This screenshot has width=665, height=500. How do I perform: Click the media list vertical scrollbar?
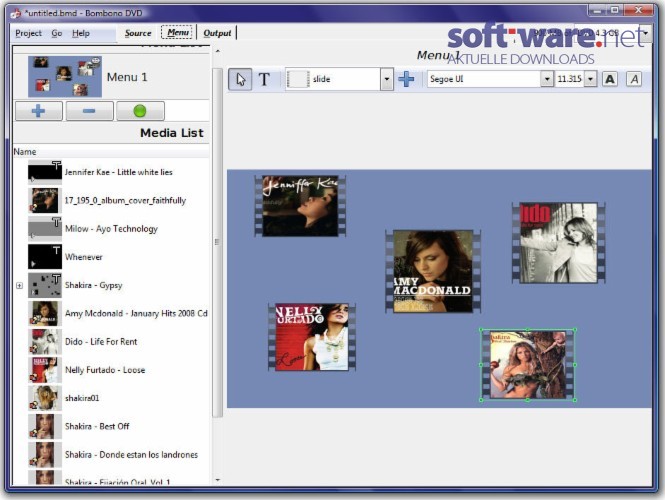coord(217,243)
